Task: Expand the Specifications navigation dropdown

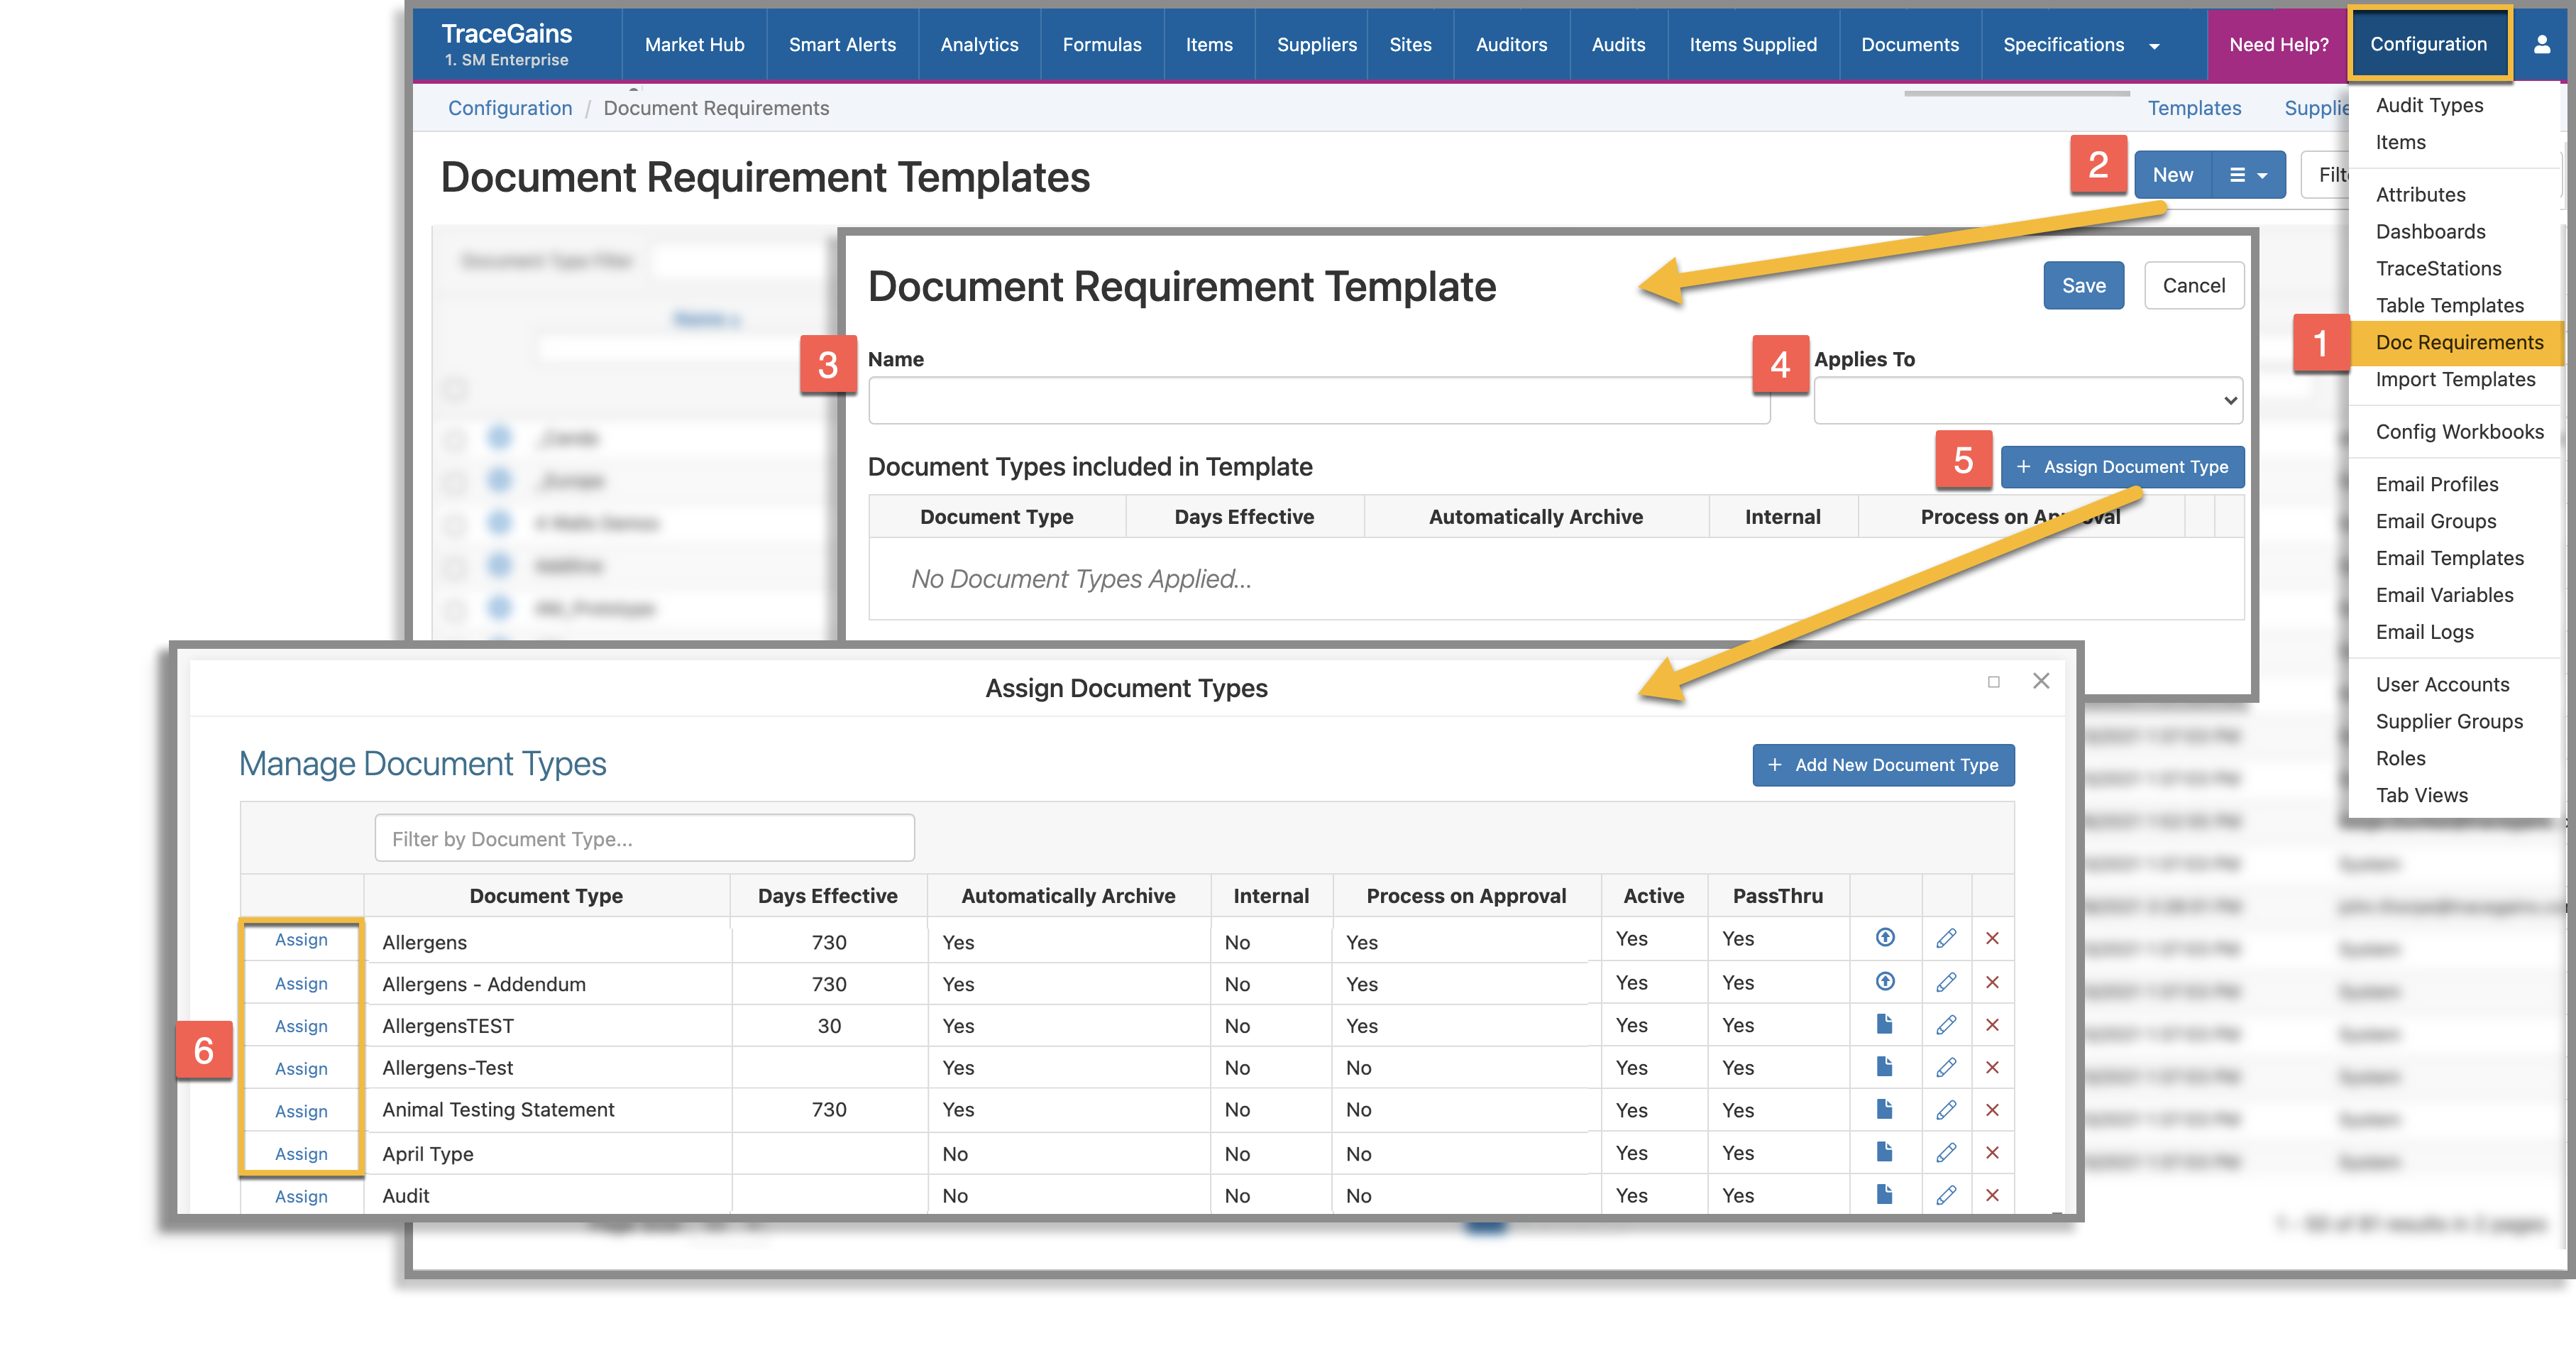Action: pyautogui.click(x=2154, y=45)
